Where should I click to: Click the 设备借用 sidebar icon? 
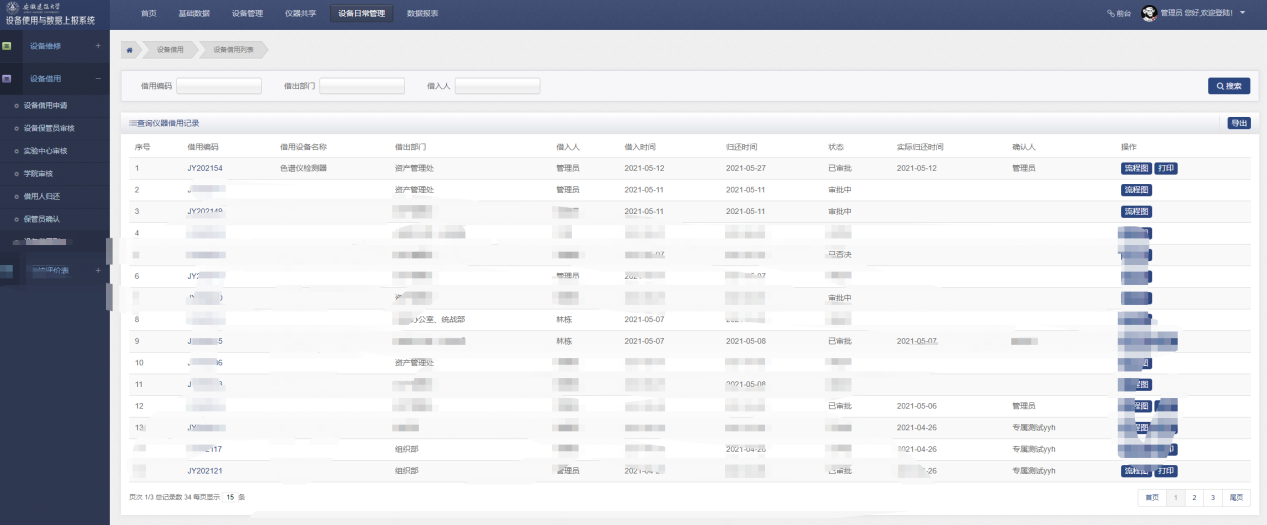pos(7,78)
